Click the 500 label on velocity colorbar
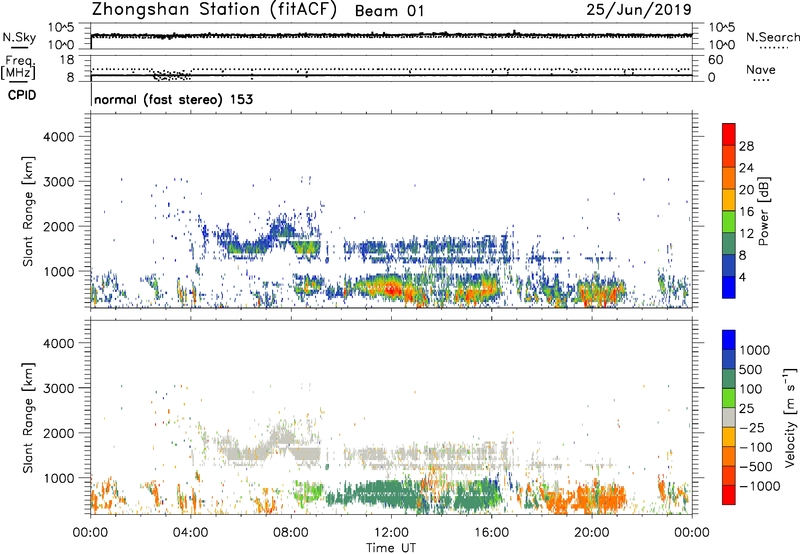The width and height of the screenshot is (800, 554). [750, 370]
